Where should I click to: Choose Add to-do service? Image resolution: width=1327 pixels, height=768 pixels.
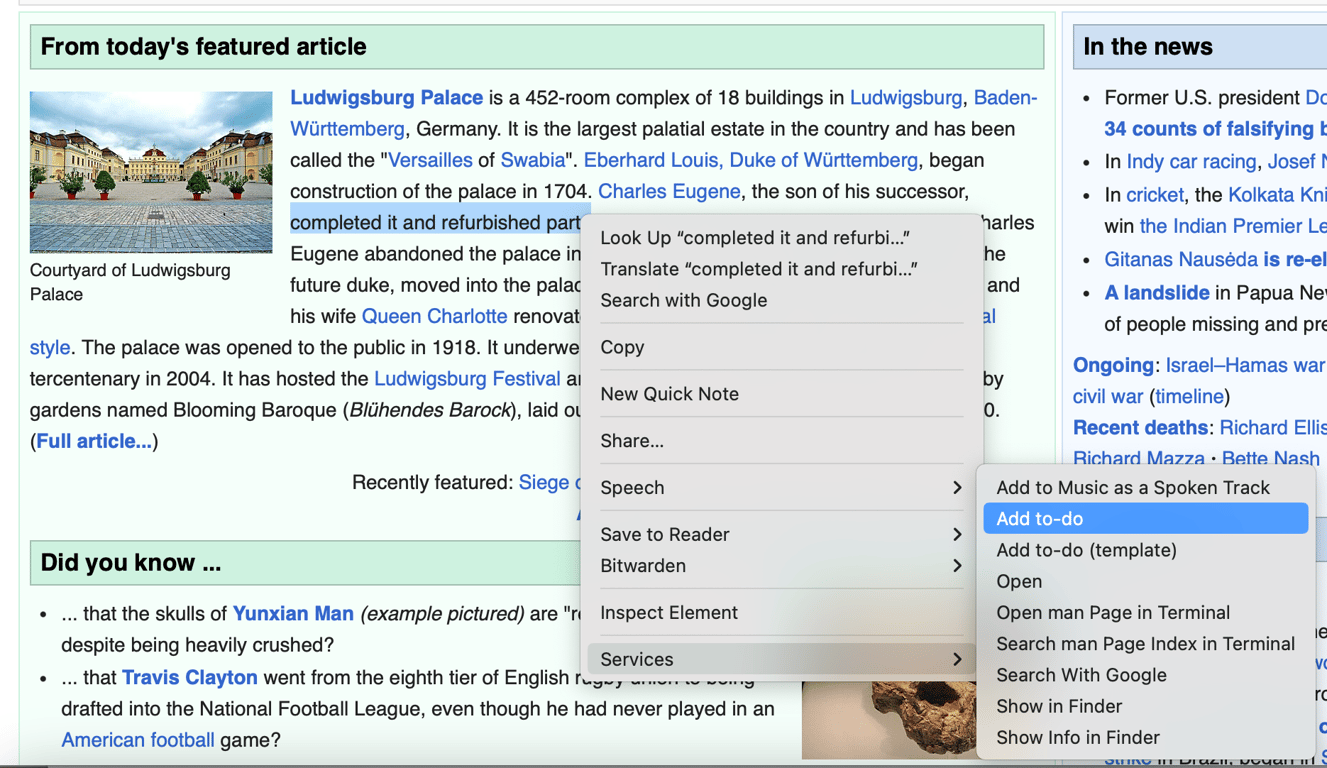pos(1146,519)
